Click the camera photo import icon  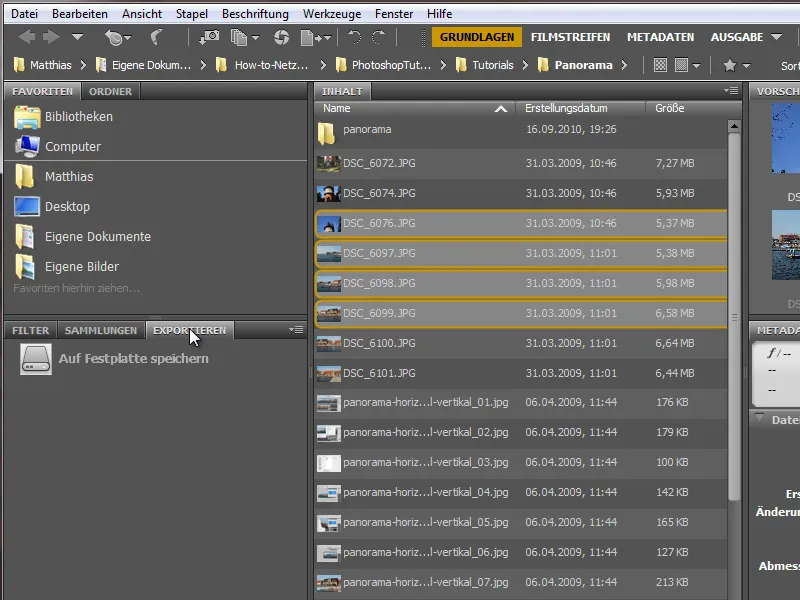(210, 38)
